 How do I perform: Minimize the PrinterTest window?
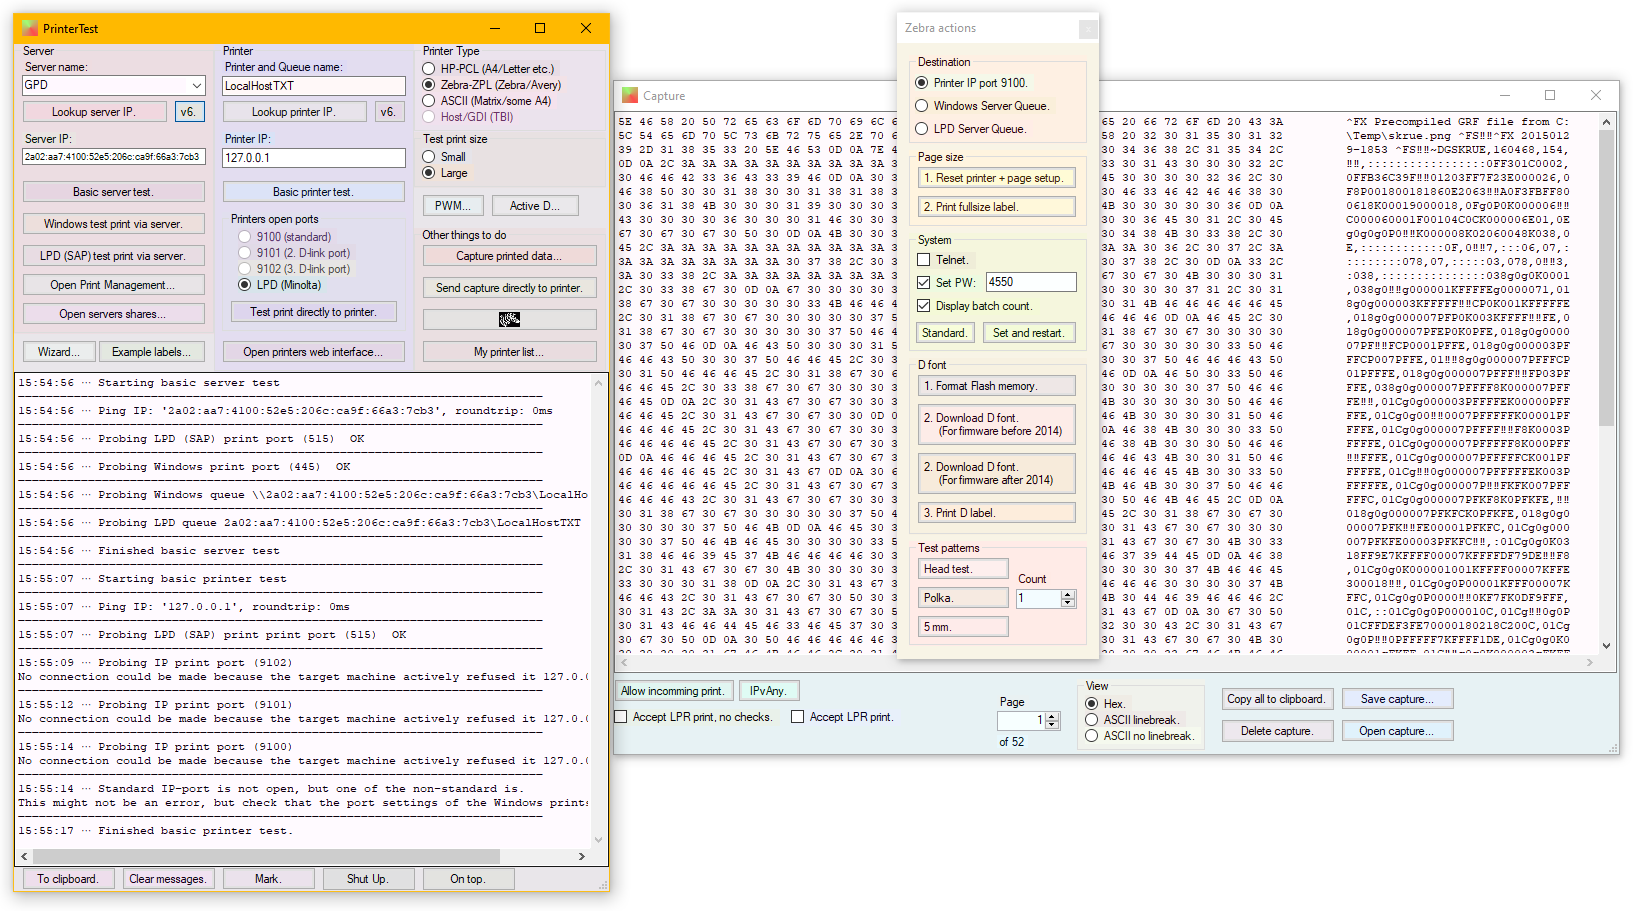(495, 28)
